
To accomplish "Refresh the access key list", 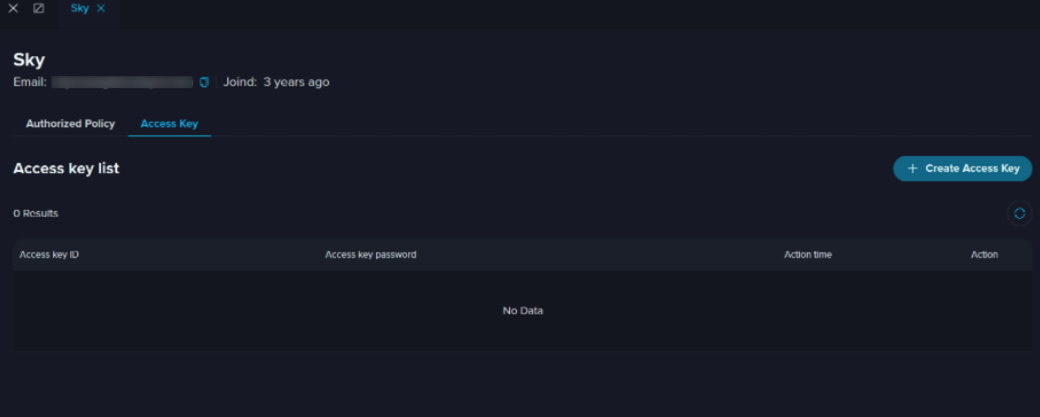I will tap(1019, 213).
